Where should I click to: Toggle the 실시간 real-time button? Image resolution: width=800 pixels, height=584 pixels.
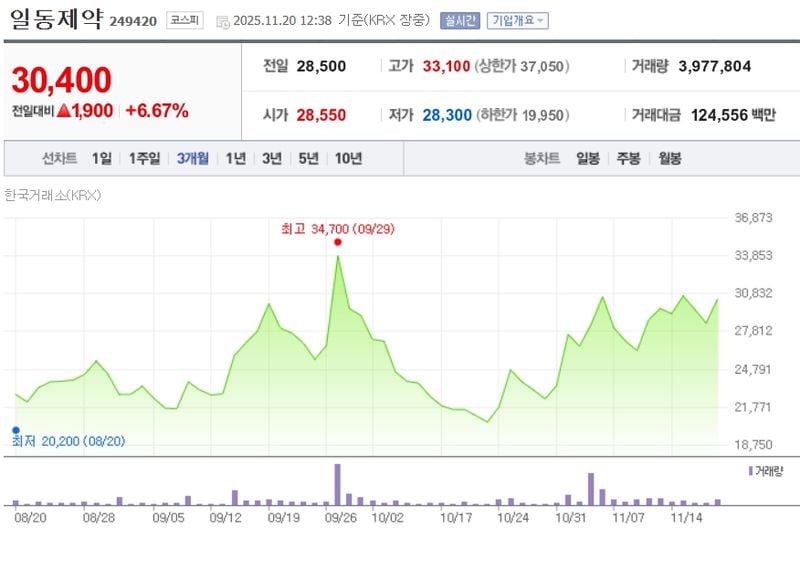point(460,21)
